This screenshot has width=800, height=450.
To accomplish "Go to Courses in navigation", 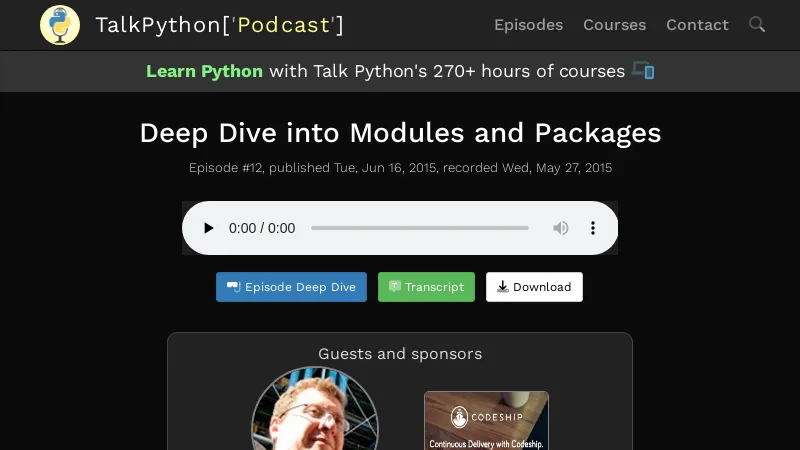I will 614,25.
